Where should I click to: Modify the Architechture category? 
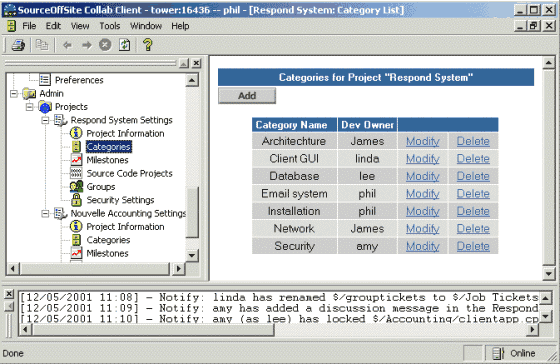(423, 141)
